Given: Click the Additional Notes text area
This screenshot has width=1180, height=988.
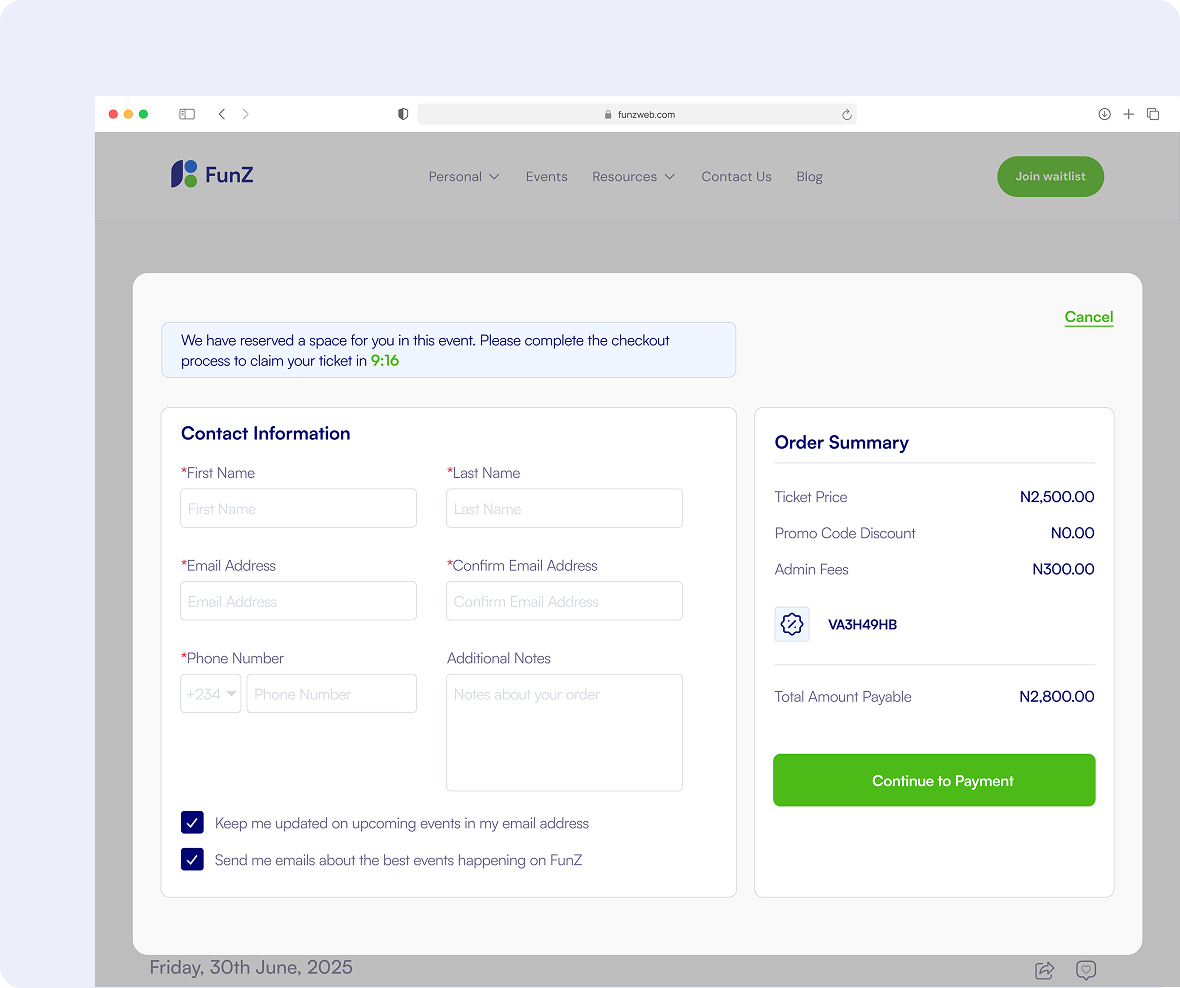Looking at the screenshot, I should click(x=564, y=733).
